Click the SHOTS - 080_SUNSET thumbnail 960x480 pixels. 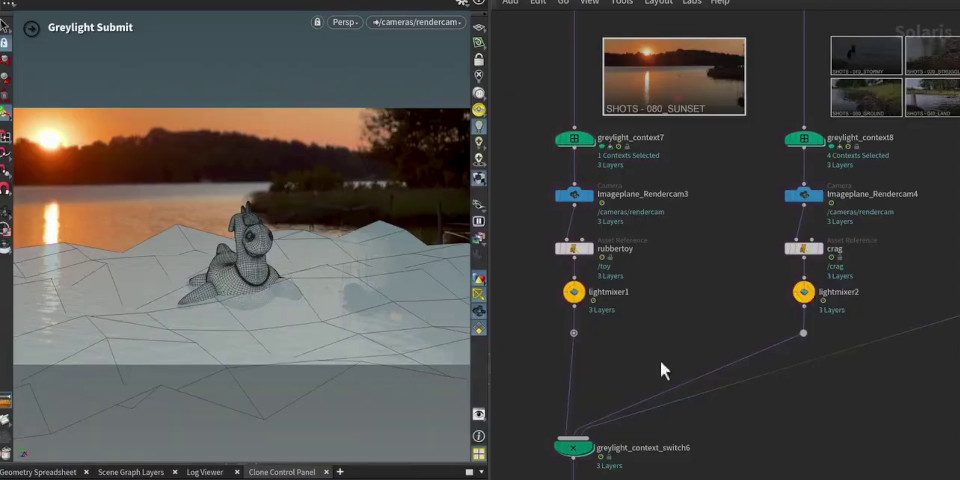[674, 77]
